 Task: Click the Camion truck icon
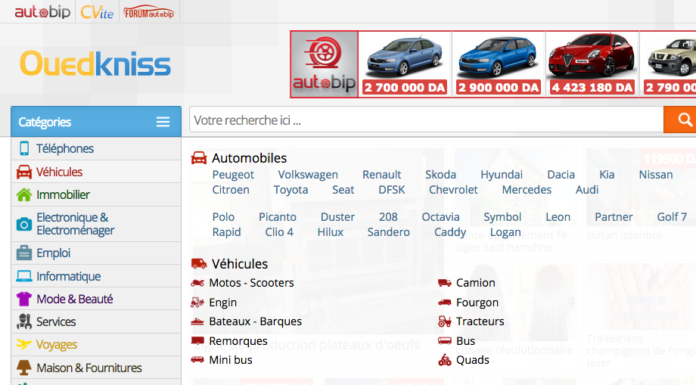click(444, 283)
